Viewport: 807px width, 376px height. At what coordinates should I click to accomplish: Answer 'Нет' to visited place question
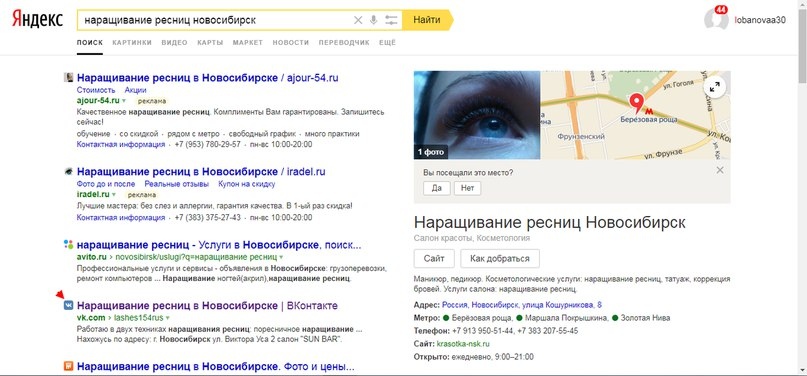(467, 188)
